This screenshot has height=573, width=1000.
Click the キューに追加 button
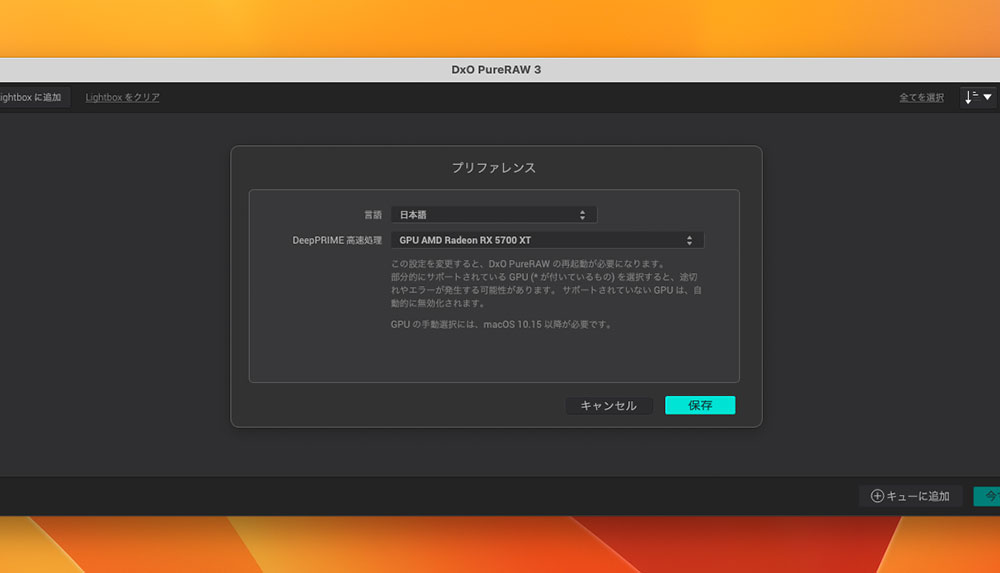click(910, 496)
